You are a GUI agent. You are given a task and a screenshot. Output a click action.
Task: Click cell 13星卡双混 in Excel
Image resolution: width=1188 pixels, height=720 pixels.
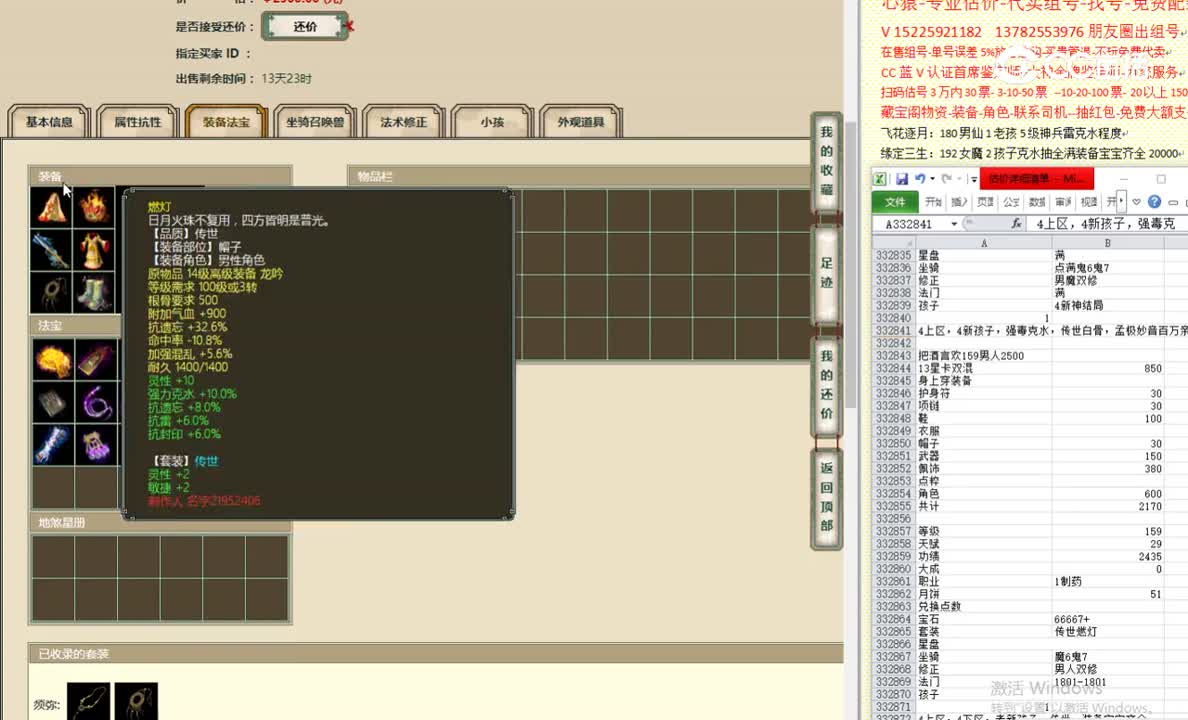tap(983, 368)
